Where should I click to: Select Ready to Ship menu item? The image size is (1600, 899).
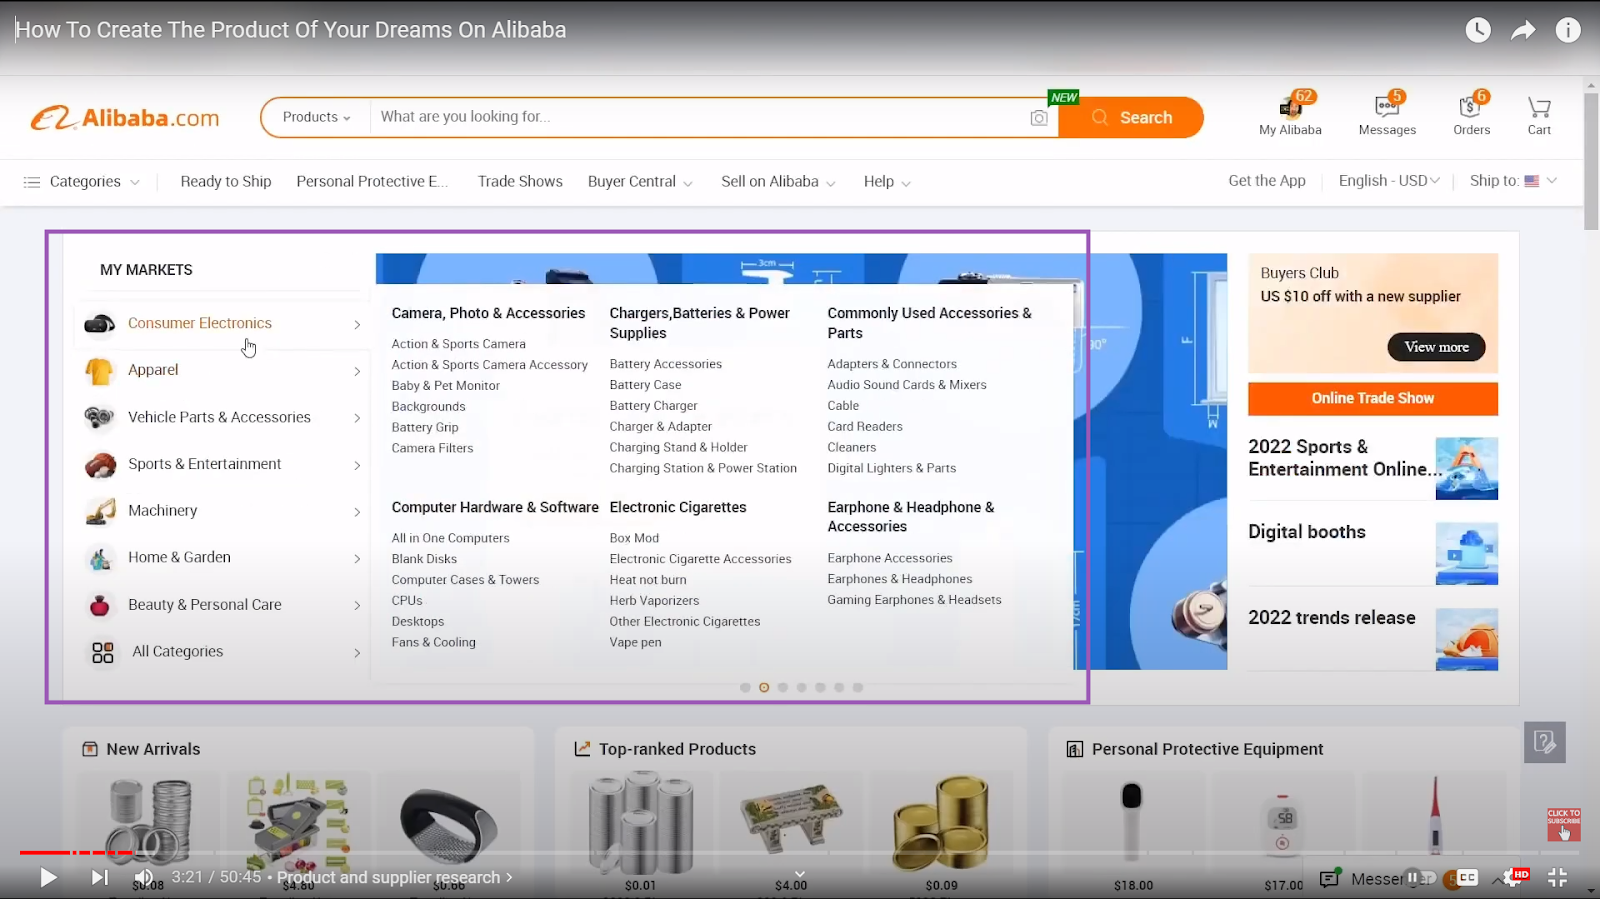[x=226, y=181]
